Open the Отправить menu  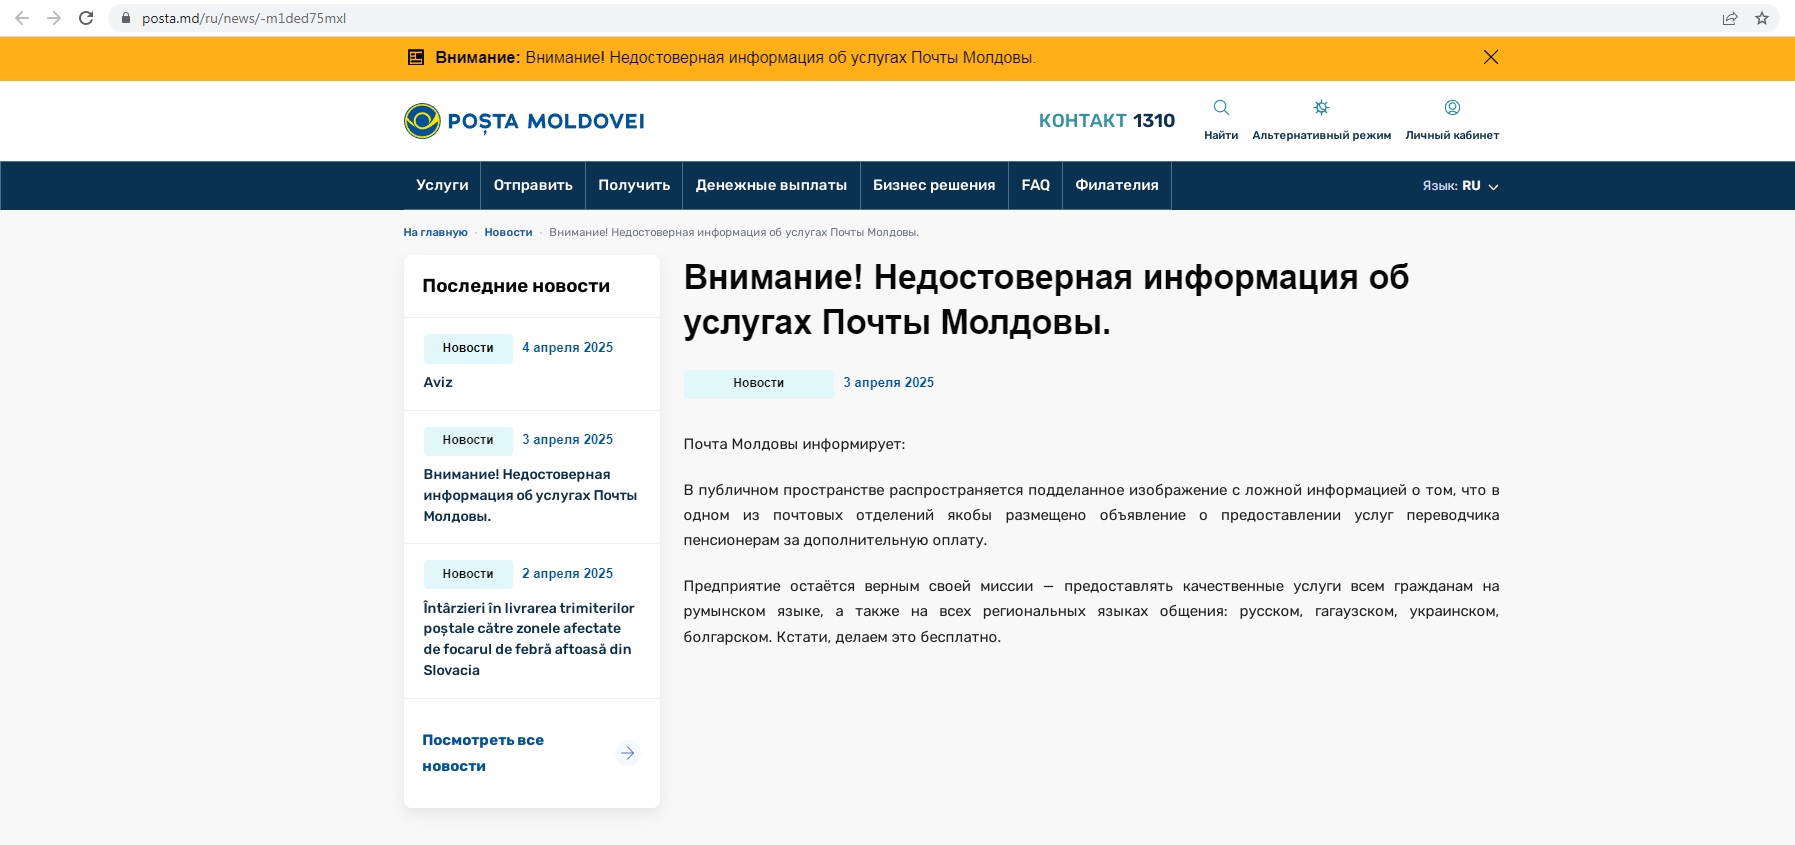[x=533, y=185]
